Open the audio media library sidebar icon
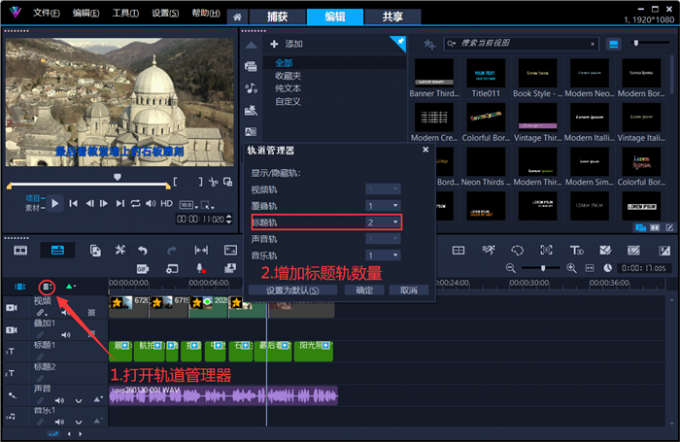The height and width of the screenshot is (442, 680). coord(251,110)
